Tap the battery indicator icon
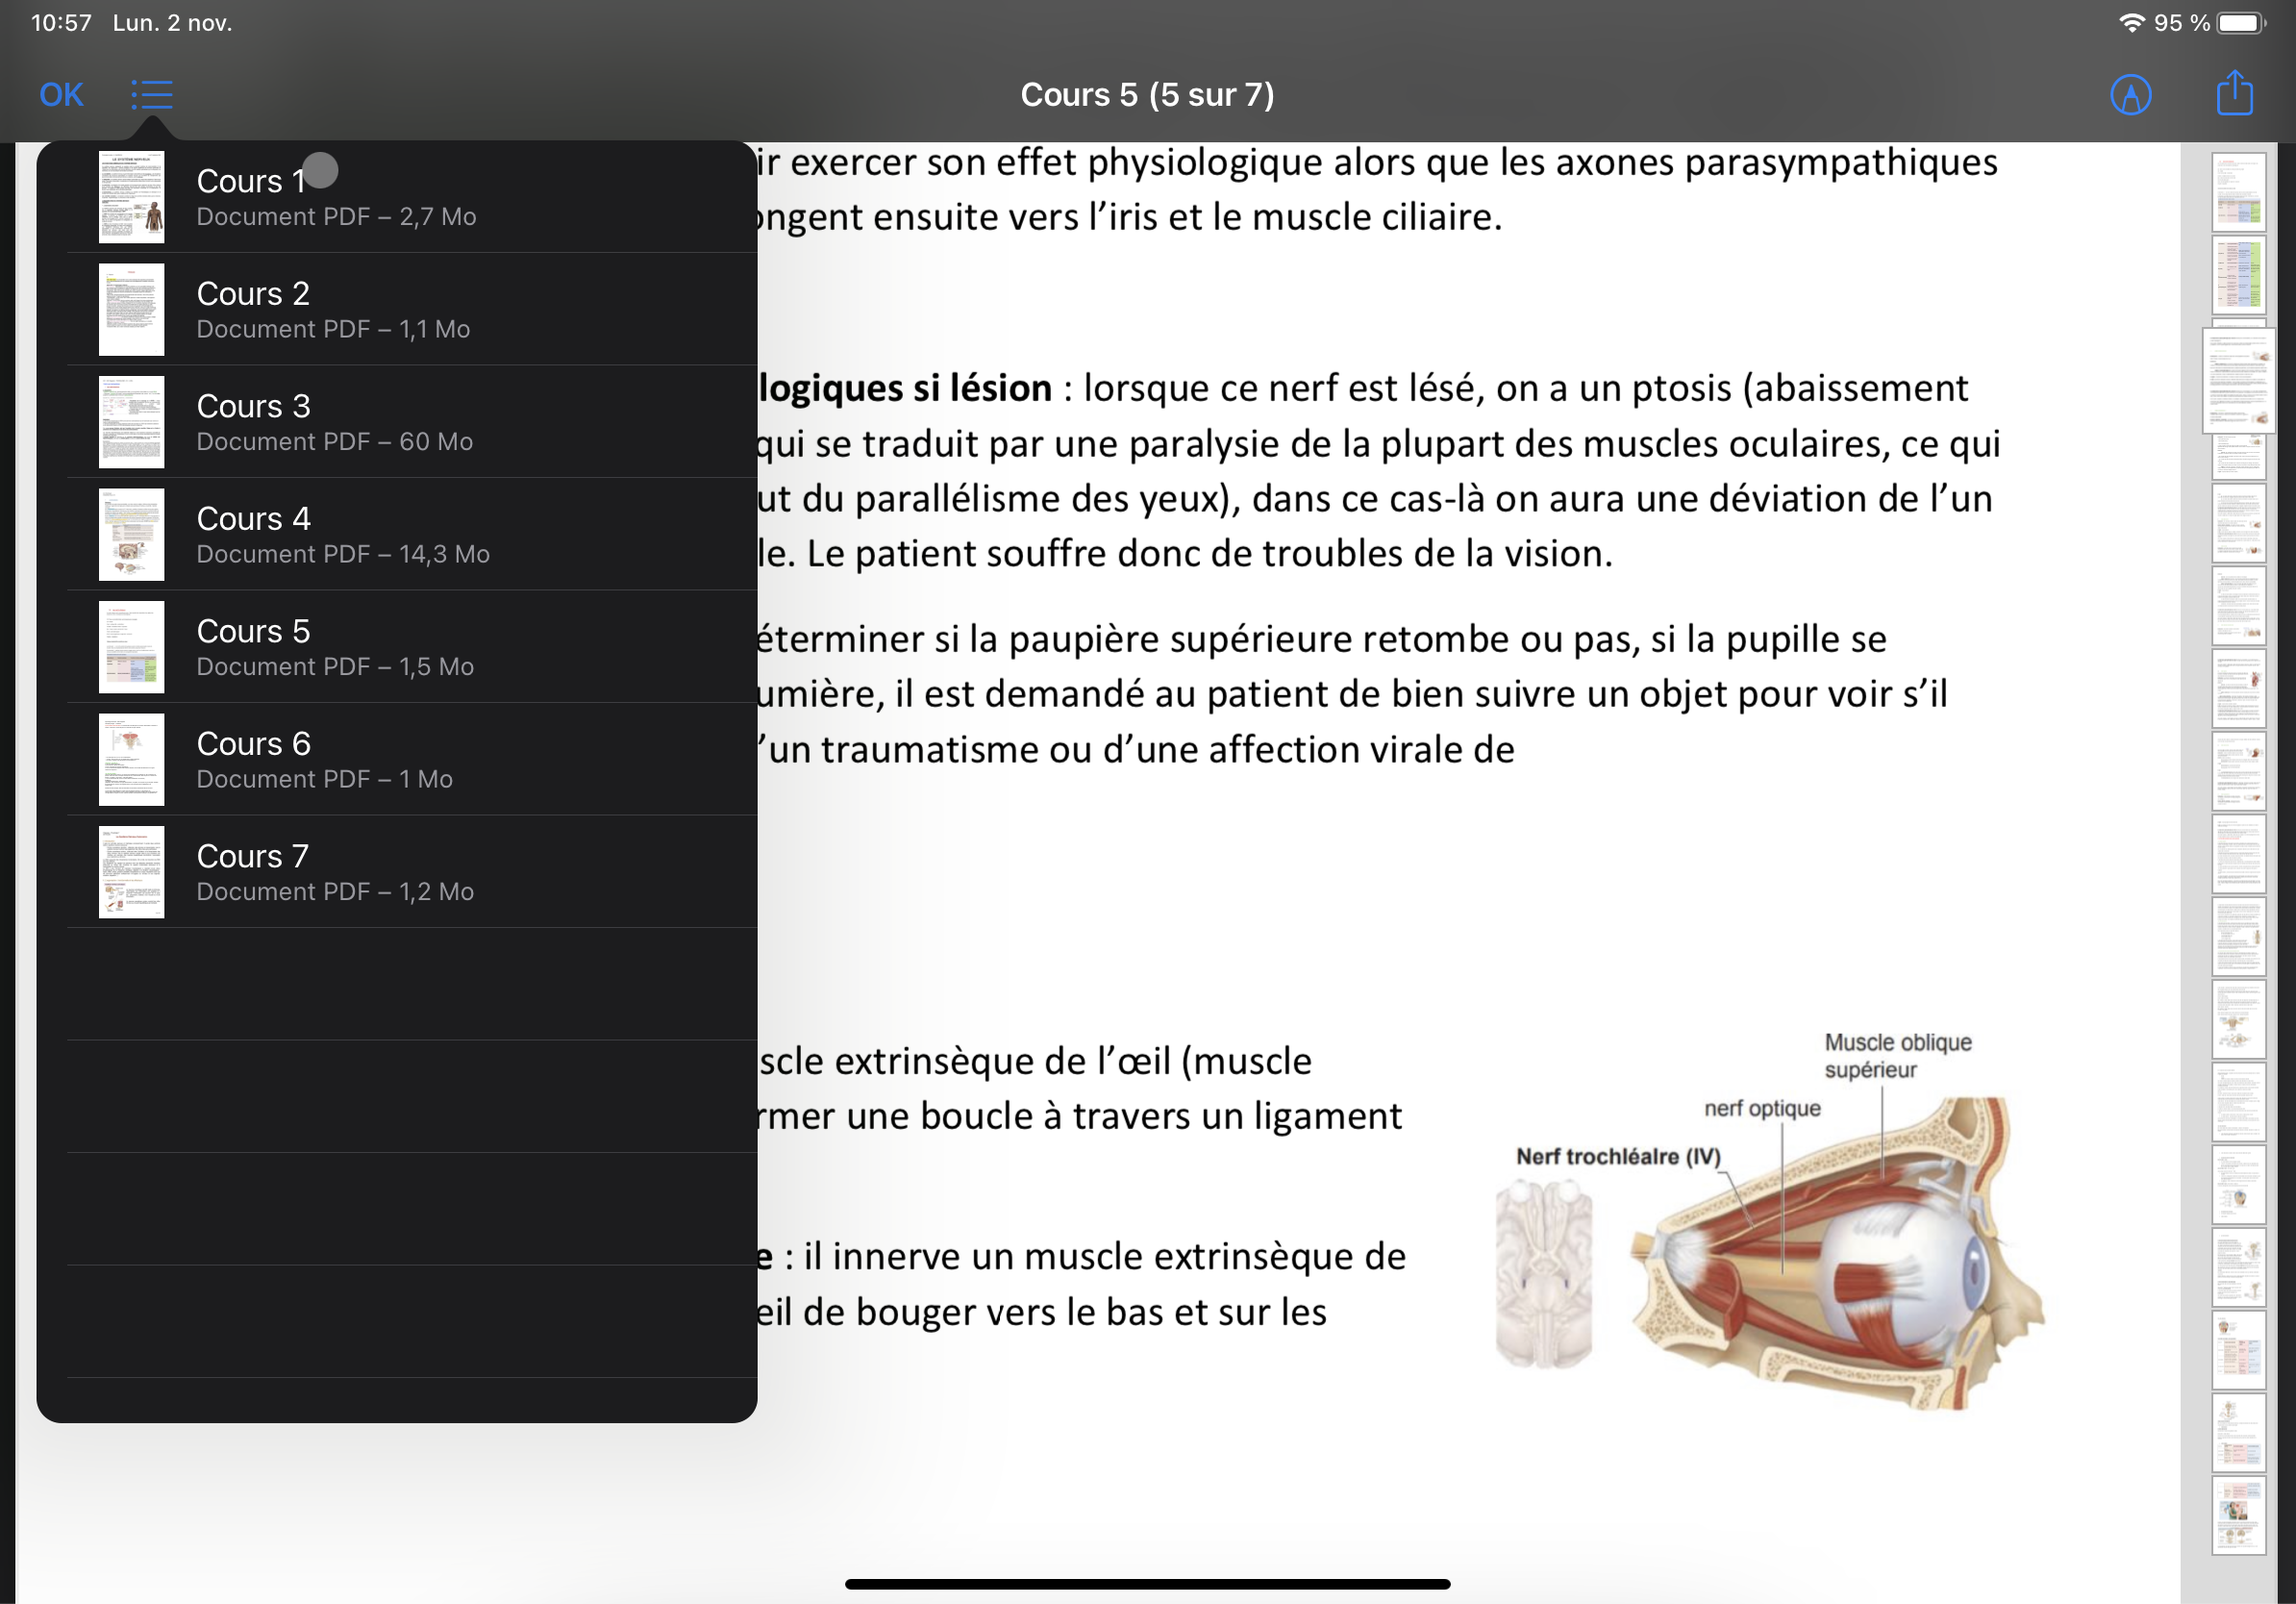2296x1604 pixels. click(x=2240, y=23)
